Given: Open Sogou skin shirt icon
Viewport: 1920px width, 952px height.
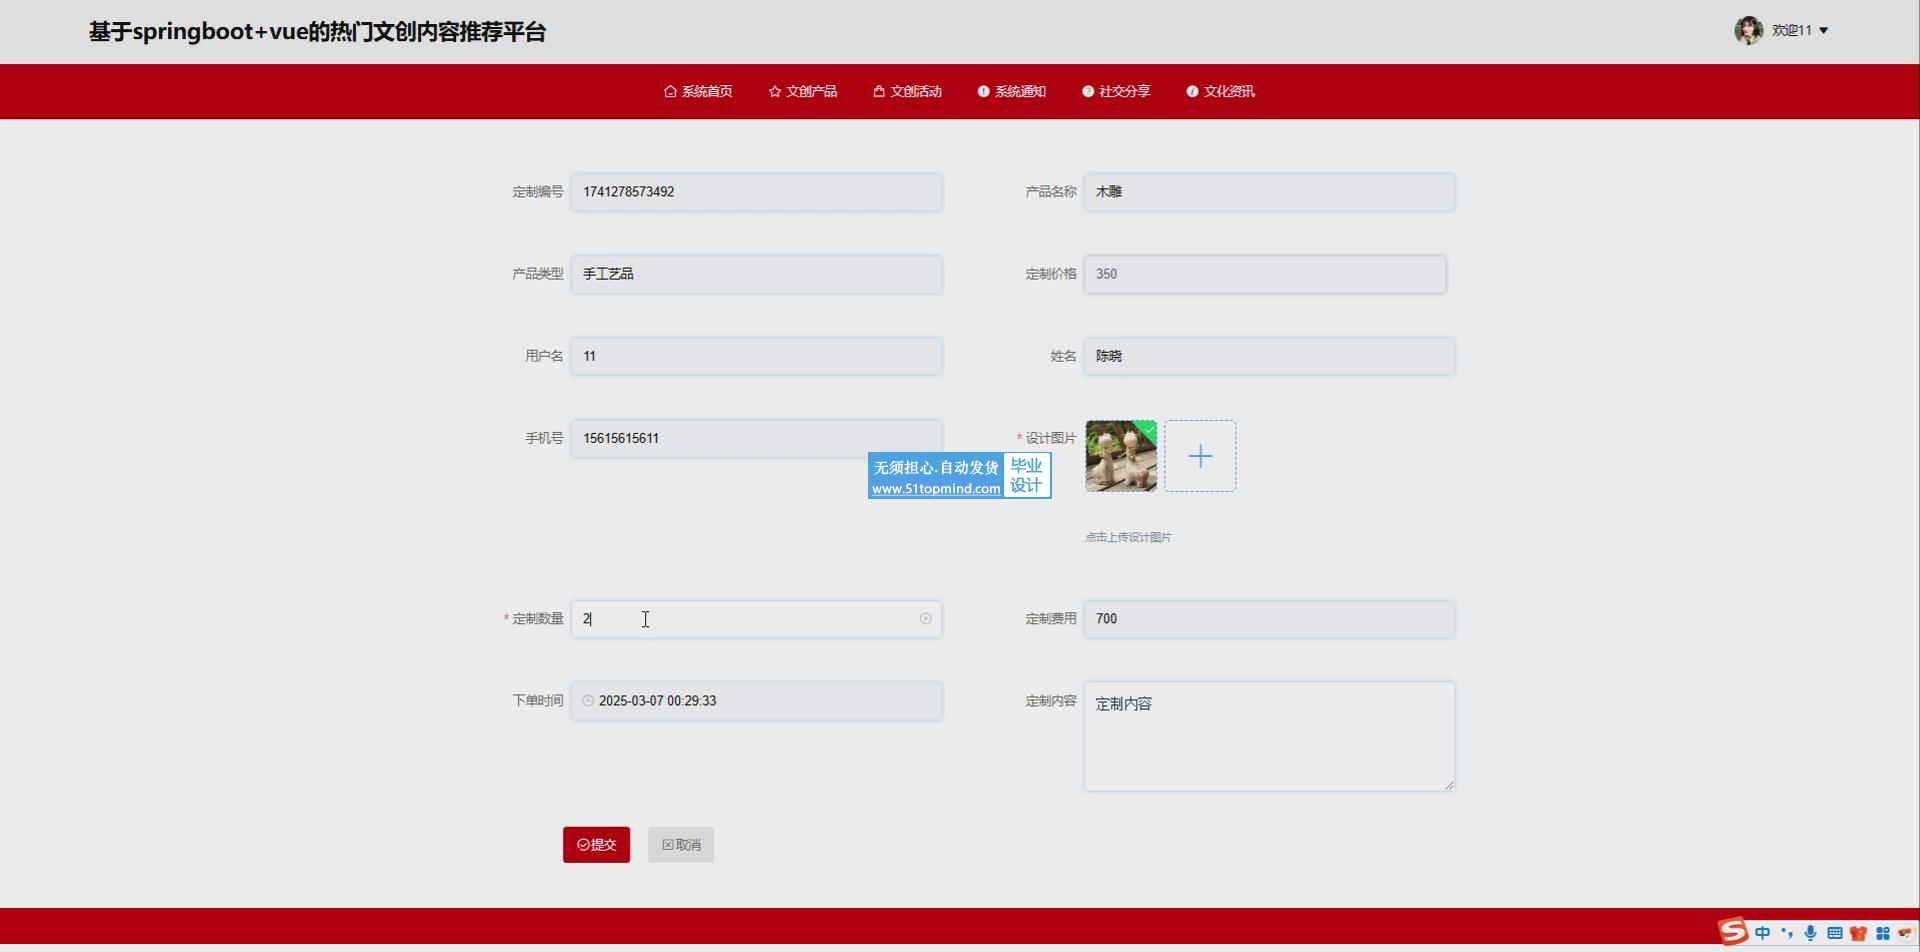Looking at the screenshot, I should coord(1858,933).
